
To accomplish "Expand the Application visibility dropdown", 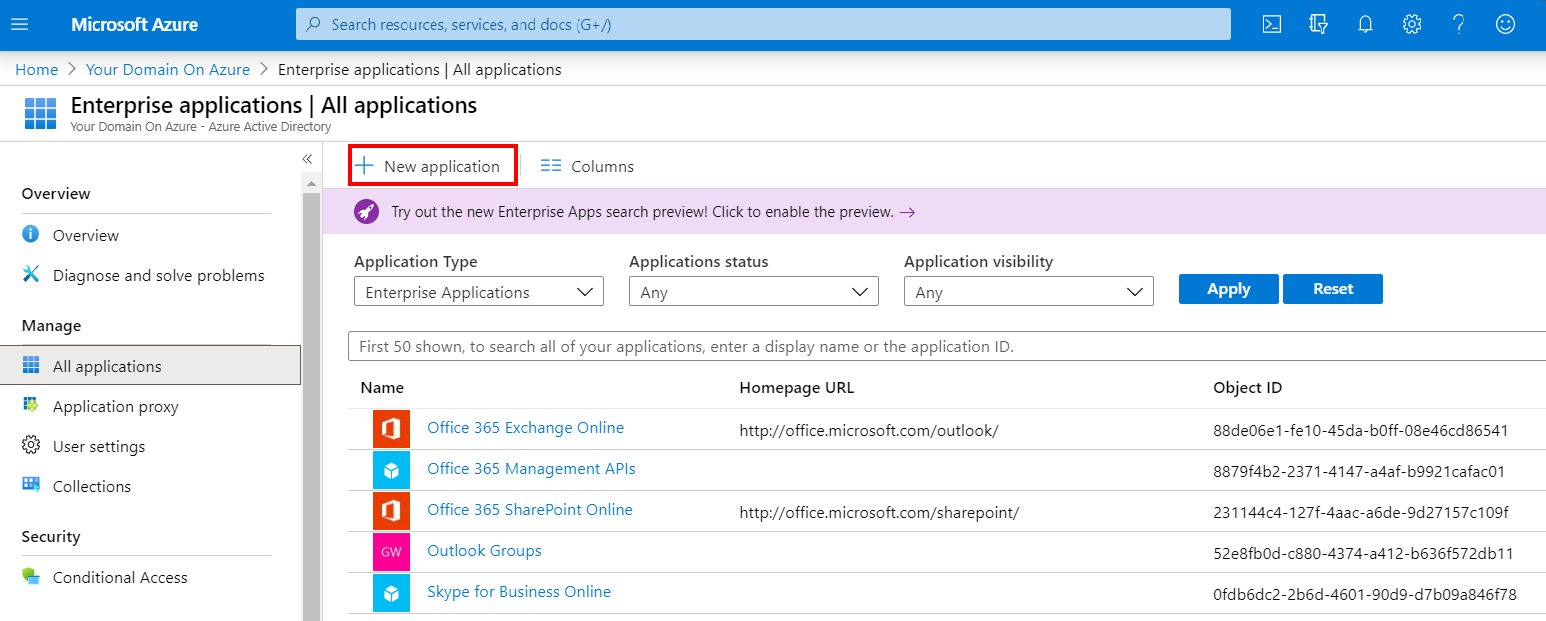I will pyautogui.click(x=1028, y=291).
